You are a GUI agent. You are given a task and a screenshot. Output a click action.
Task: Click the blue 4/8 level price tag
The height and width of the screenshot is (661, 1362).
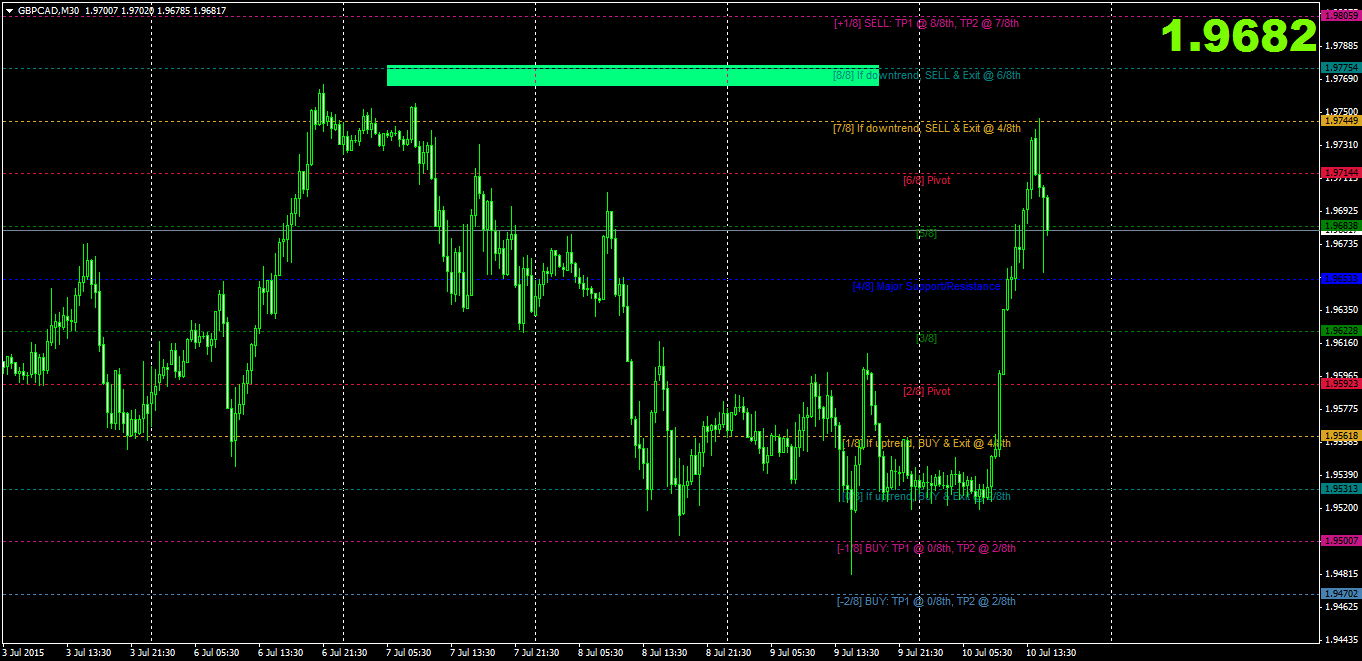click(x=1340, y=278)
